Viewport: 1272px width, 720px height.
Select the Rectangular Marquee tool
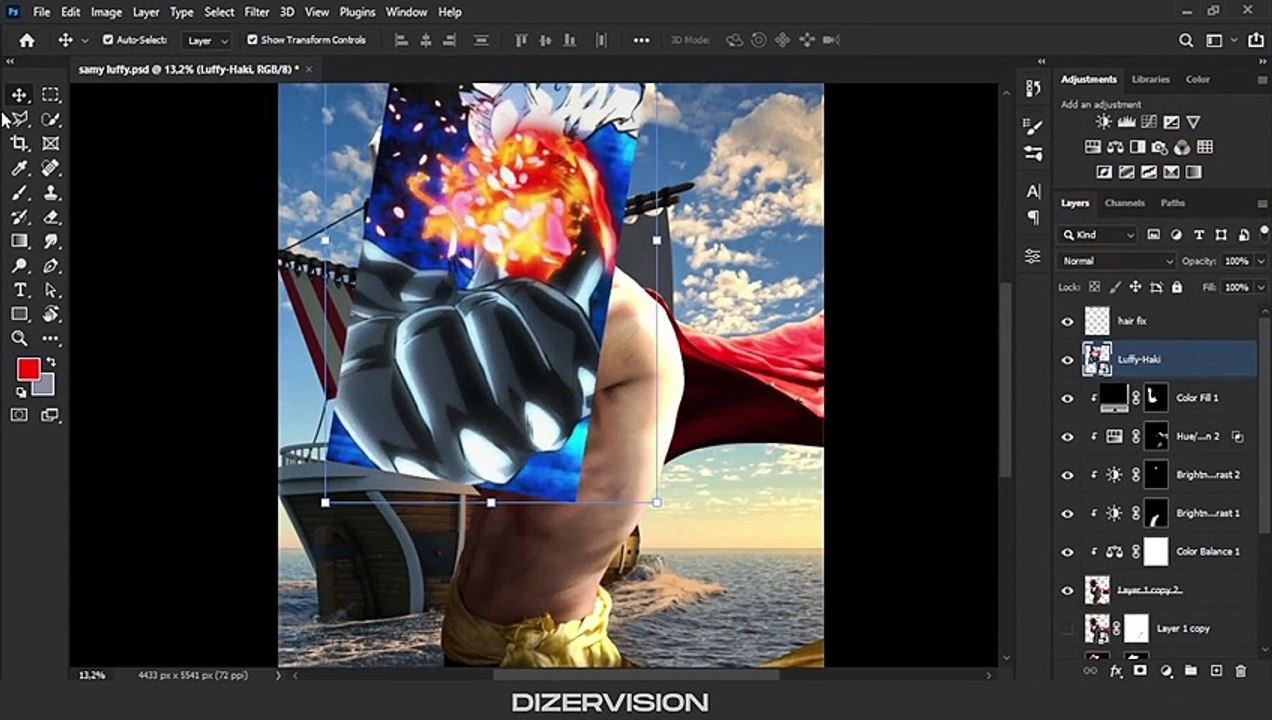click(x=51, y=95)
